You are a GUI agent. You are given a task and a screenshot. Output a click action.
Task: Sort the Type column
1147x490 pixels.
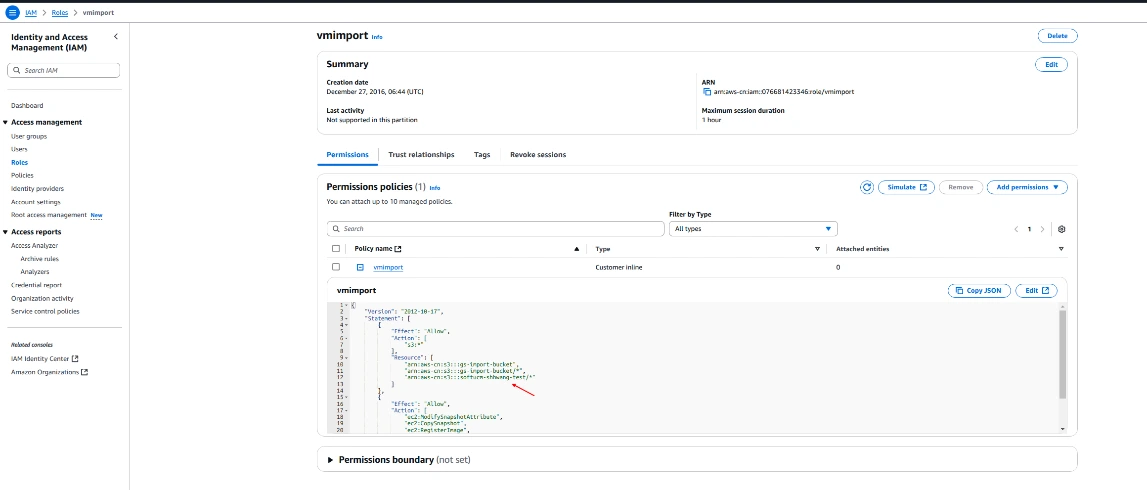pos(817,249)
